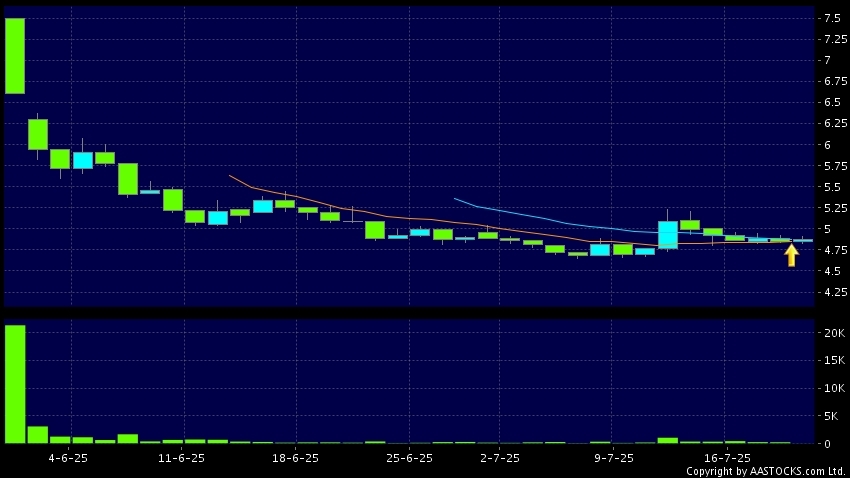Click the 15K volume axis label
This screenshot has width=850, height=478.
pyautogui.click(x=834, y=360)
